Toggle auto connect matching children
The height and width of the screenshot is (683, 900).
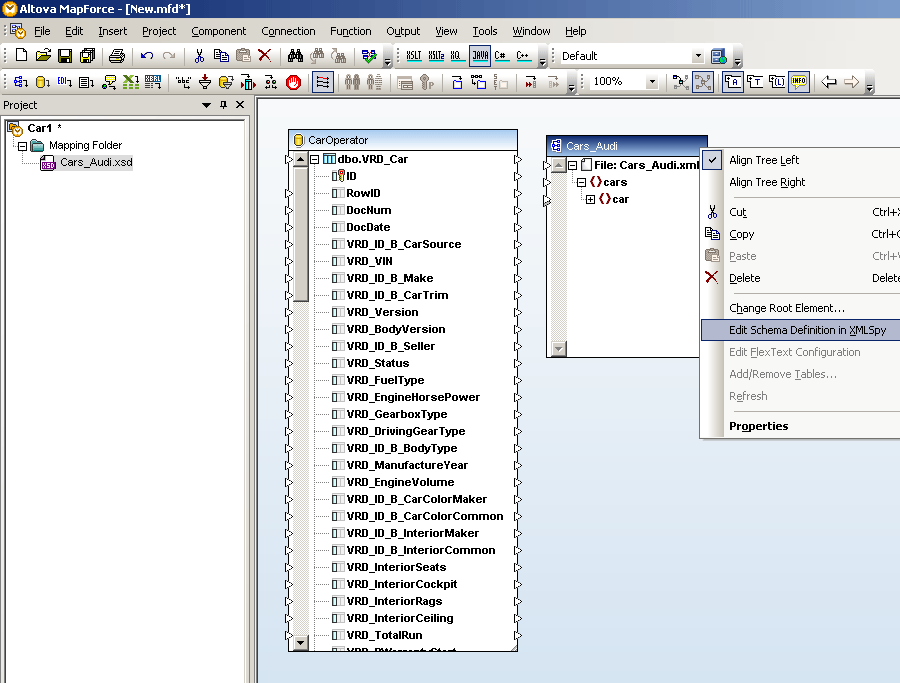(323, 82)
